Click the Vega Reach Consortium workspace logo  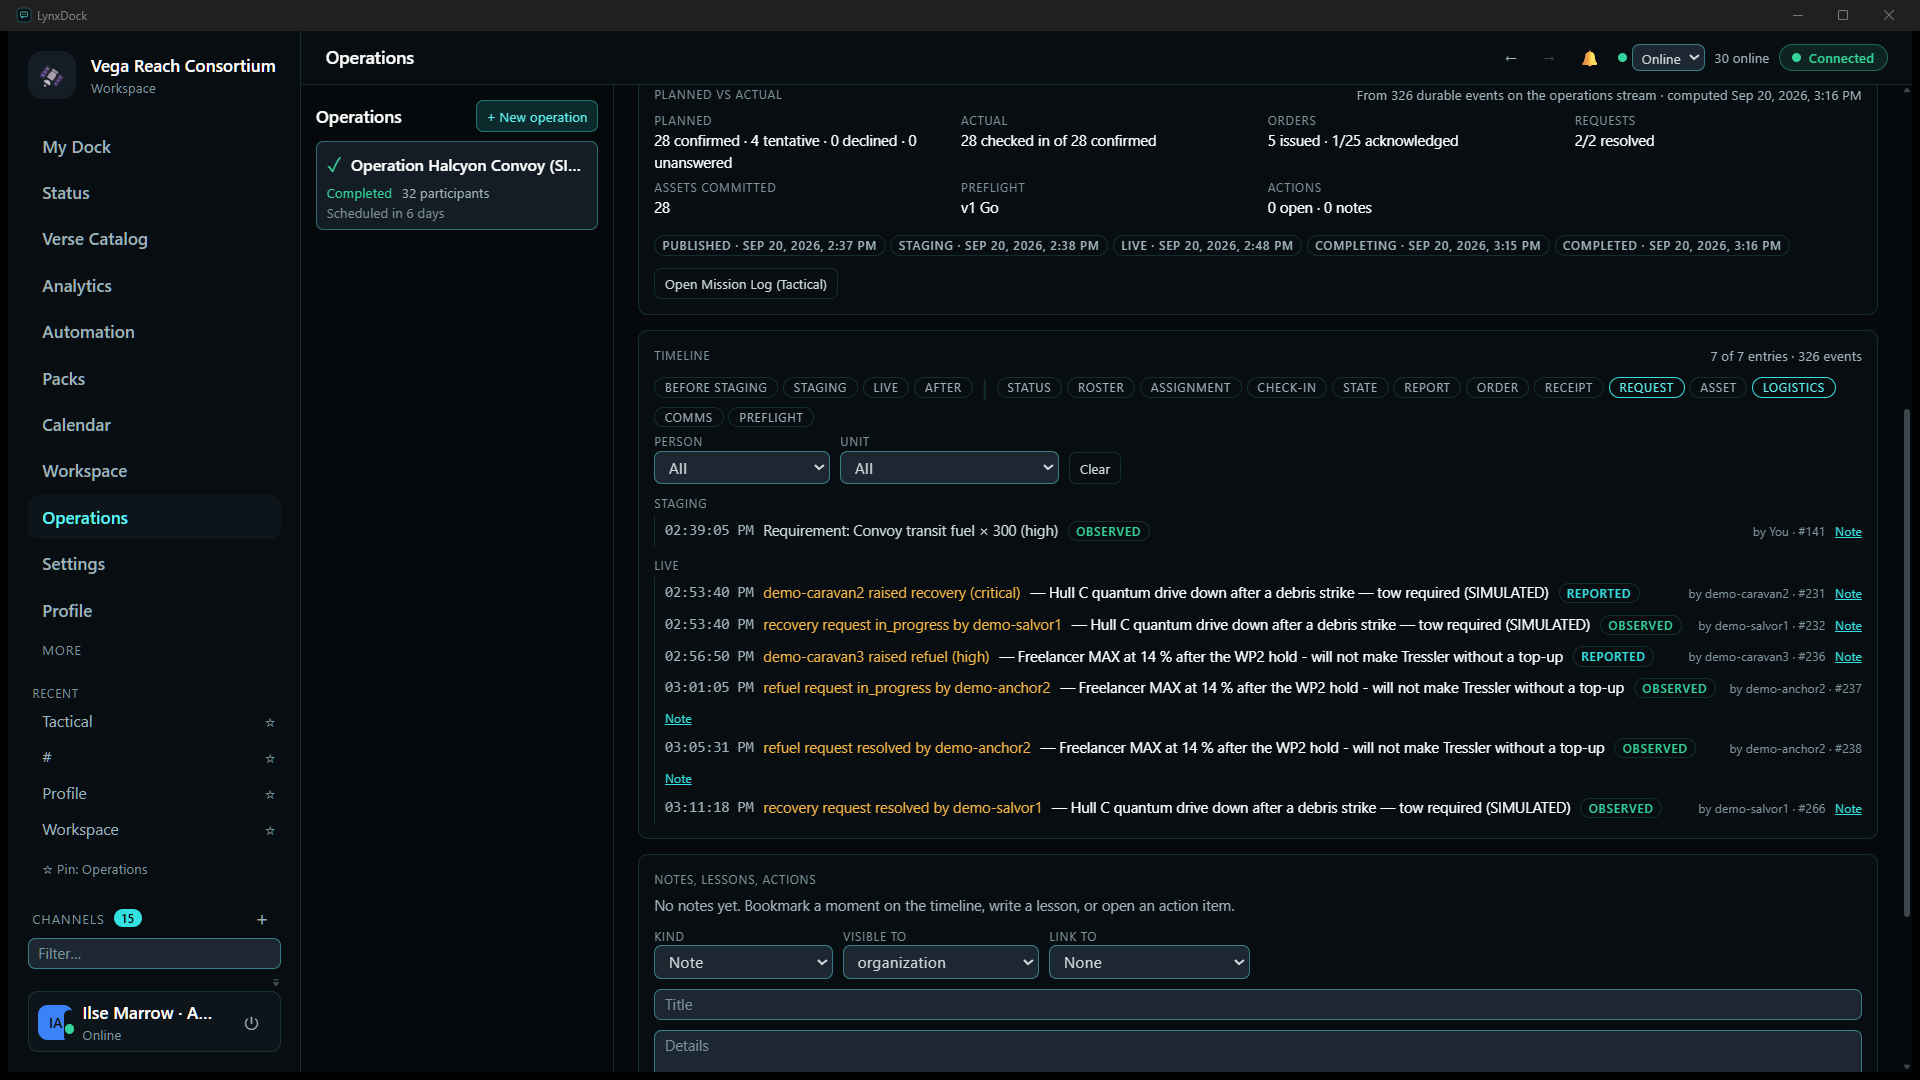click(x=52, y=75)
